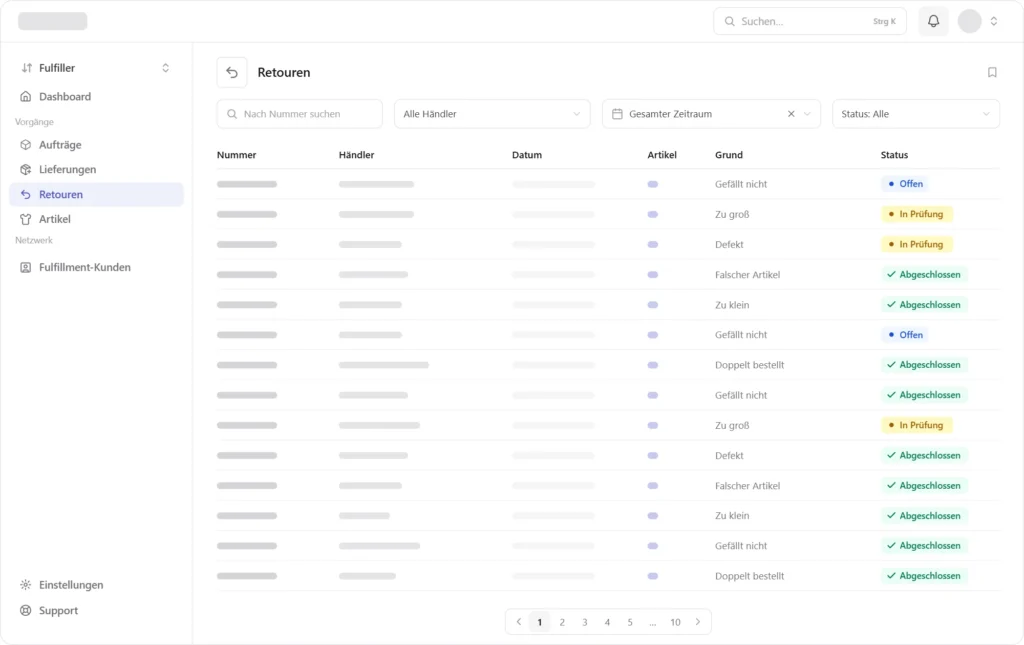The height and width of the screenshot is (645, 1024).
Task: Expand the account chevron beside avatar
Action: coord(993,21)
